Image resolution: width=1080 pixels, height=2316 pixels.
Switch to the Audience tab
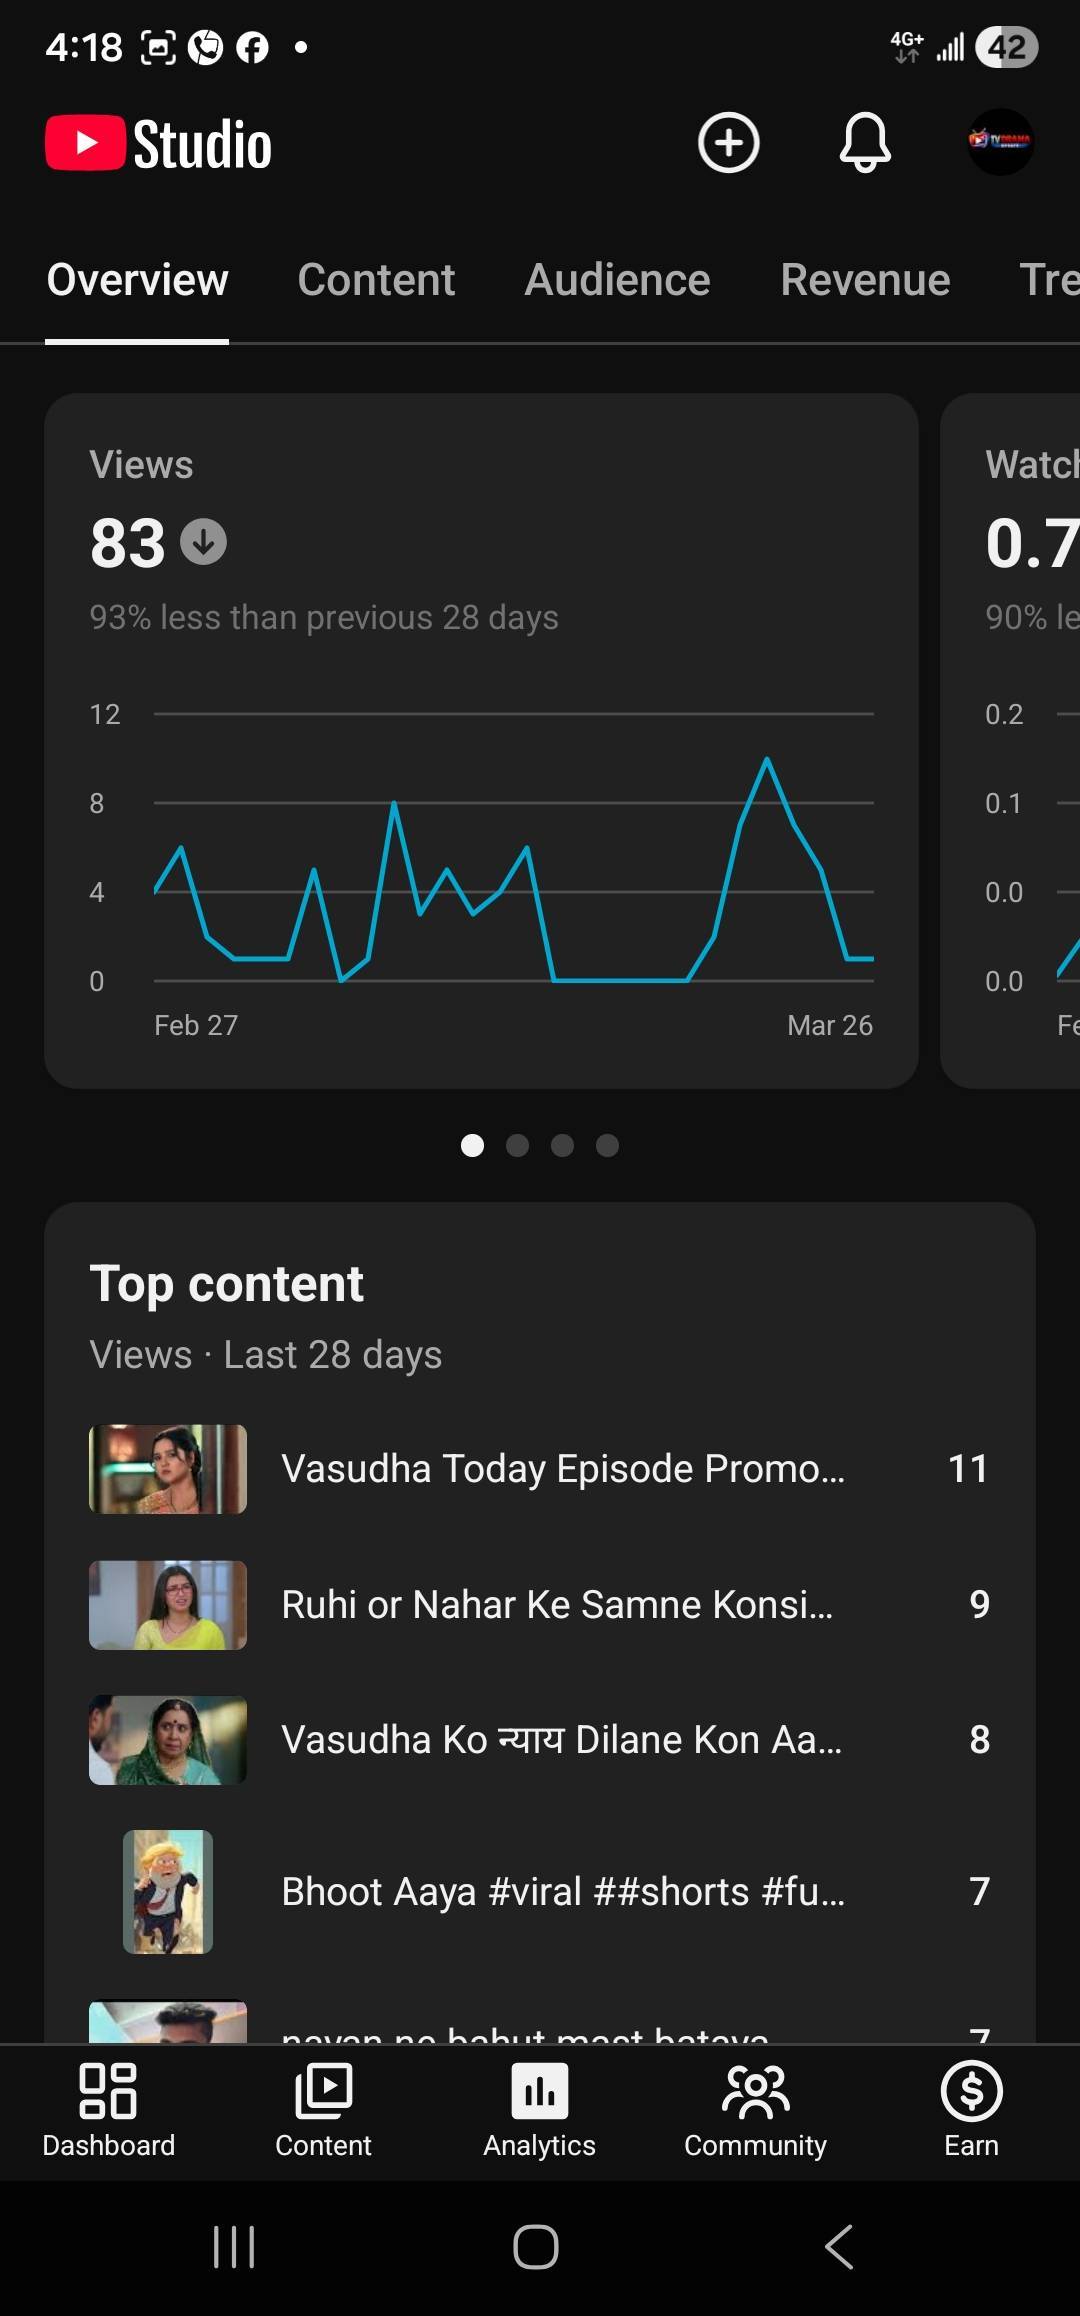pyautogui.click(x=617, y=280)
